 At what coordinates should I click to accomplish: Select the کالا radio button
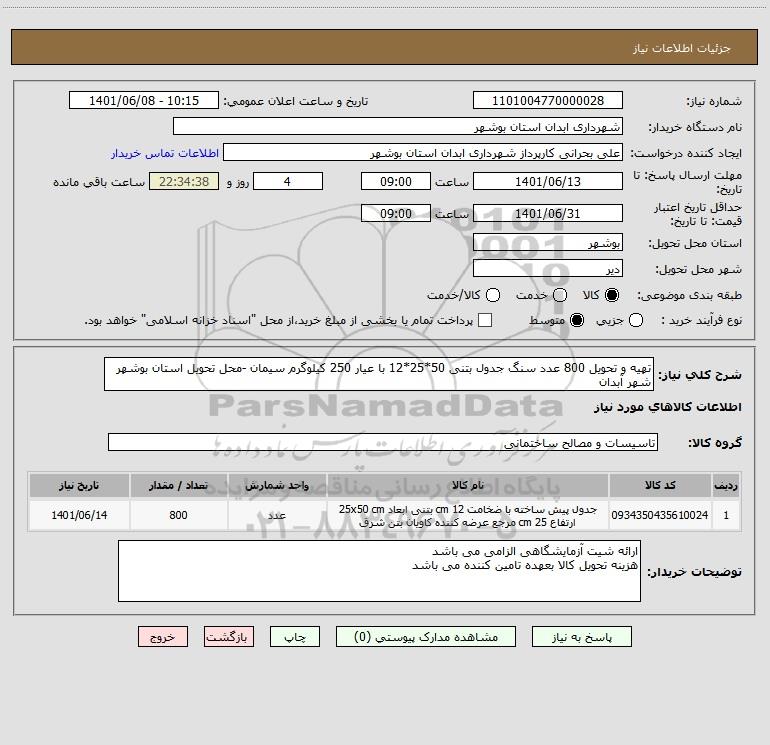pos(612,295)
